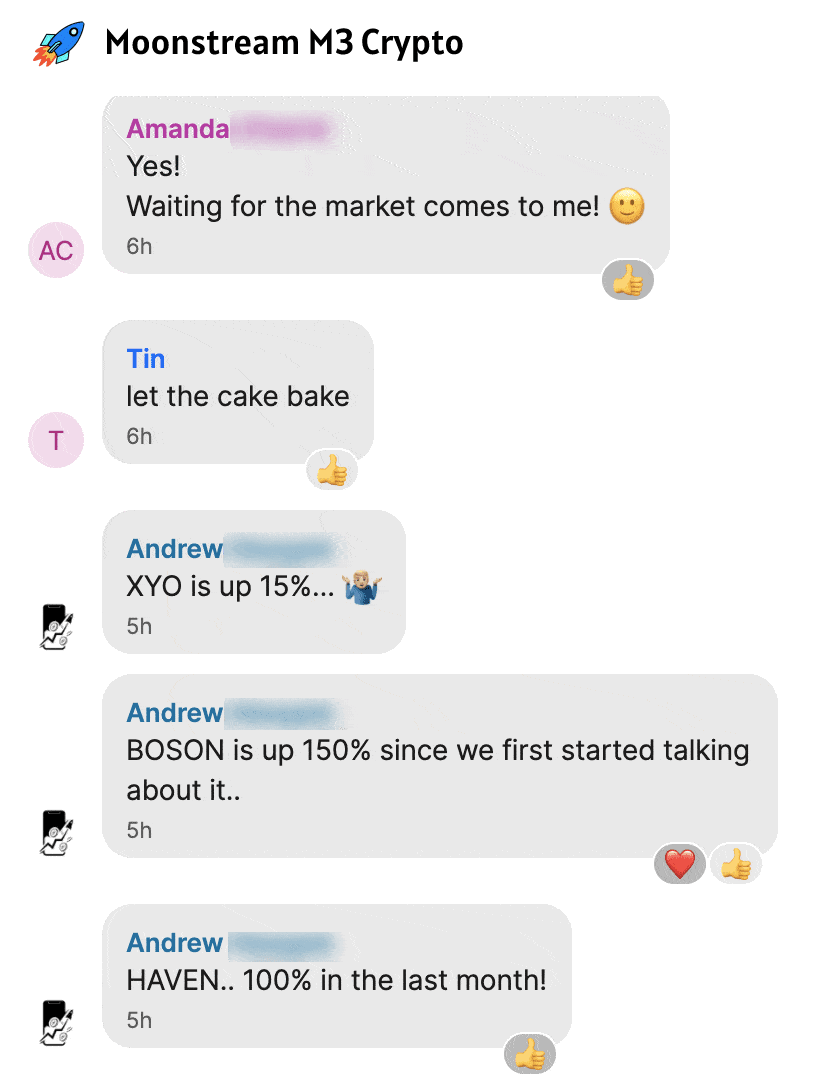The image size is (834, 1092).
Task: Toggle thumbs-up reaction on the BOSON message
Action: pos(736,864)
